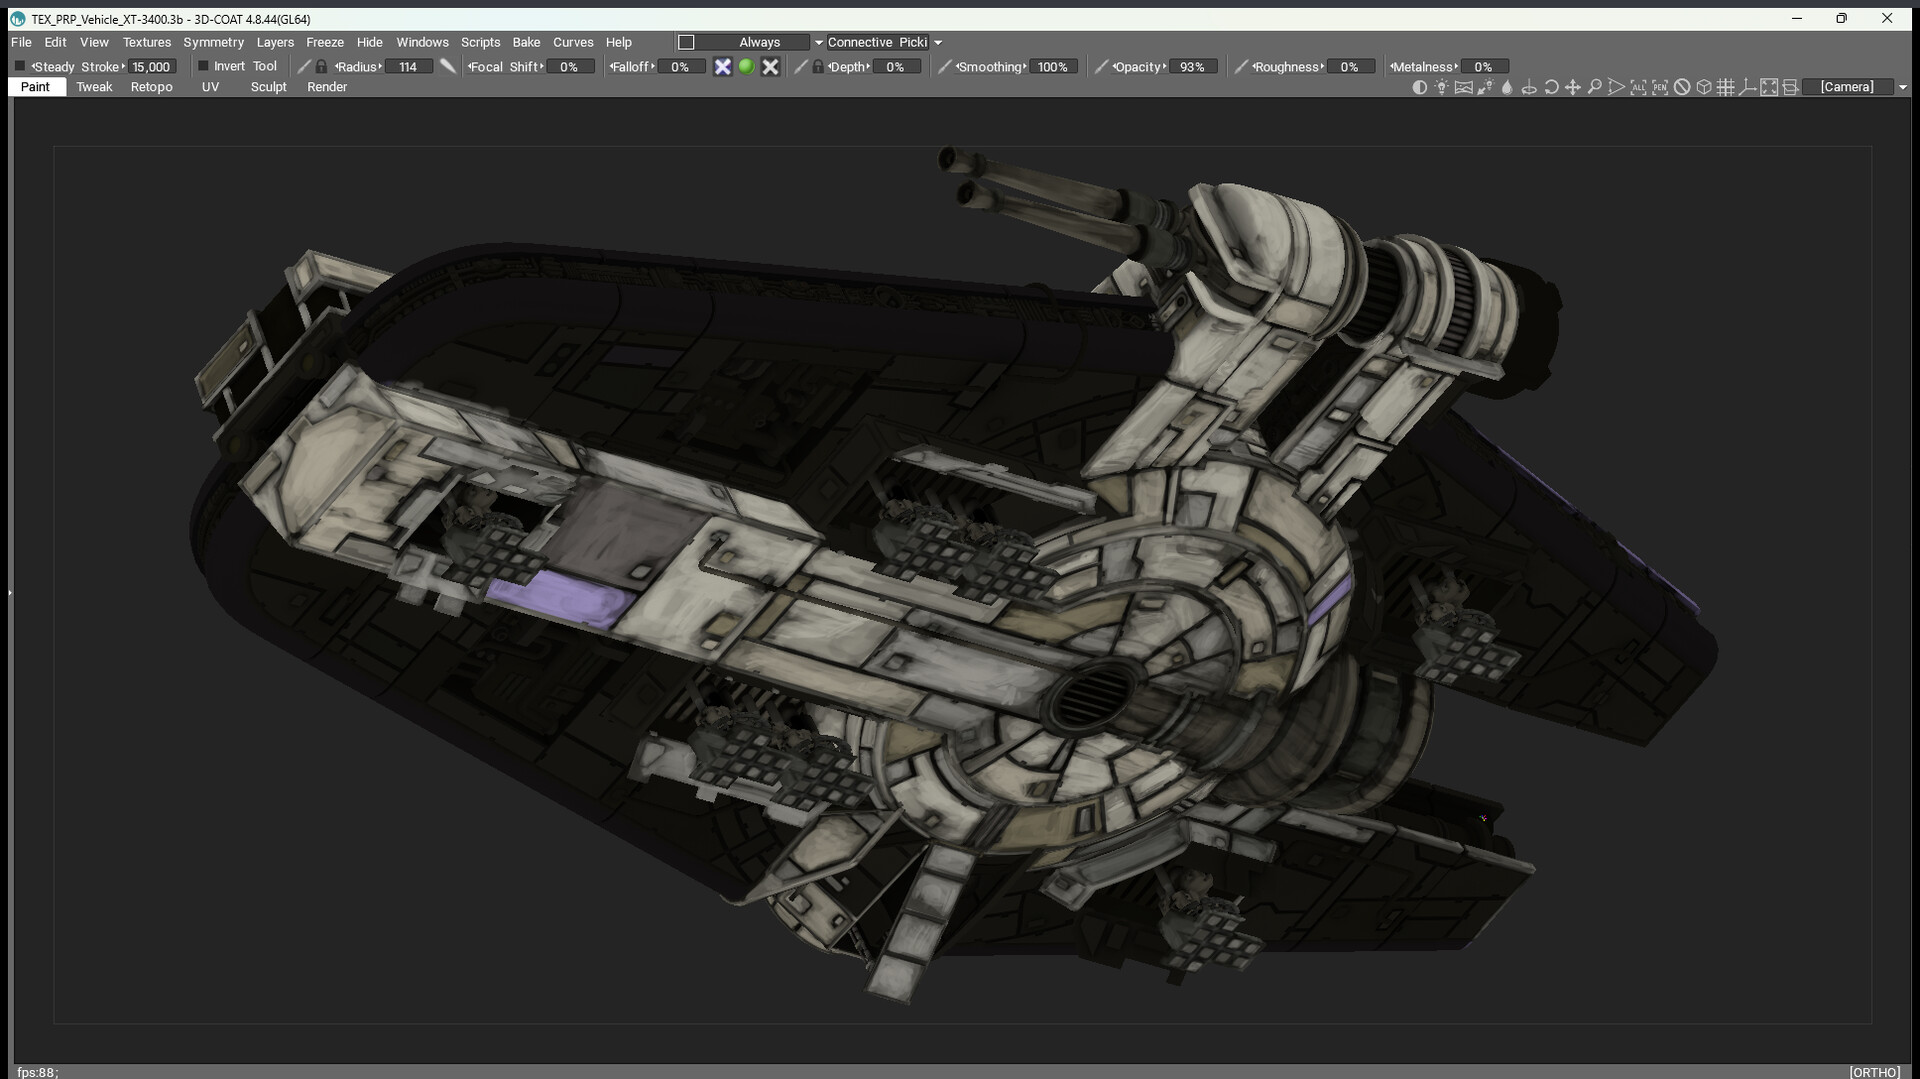The height and width of the screenshot is (1079, 1920).
Task: Click the Smoothing value 100%
Action: (1052, 67)
